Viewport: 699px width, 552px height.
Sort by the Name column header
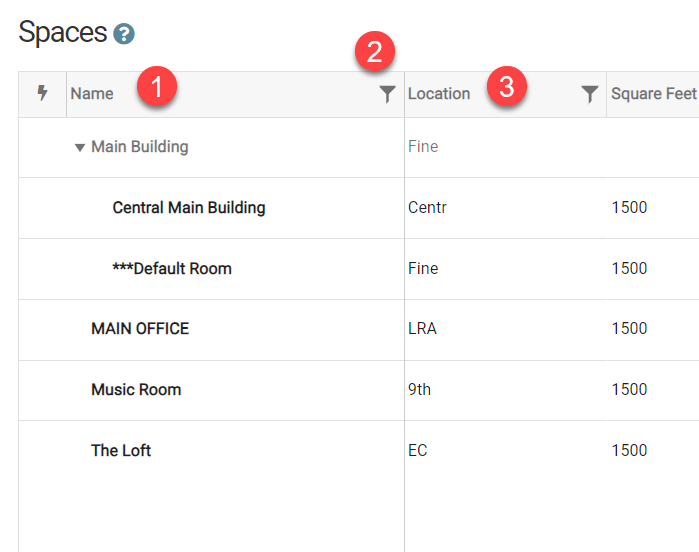(92, 94)
